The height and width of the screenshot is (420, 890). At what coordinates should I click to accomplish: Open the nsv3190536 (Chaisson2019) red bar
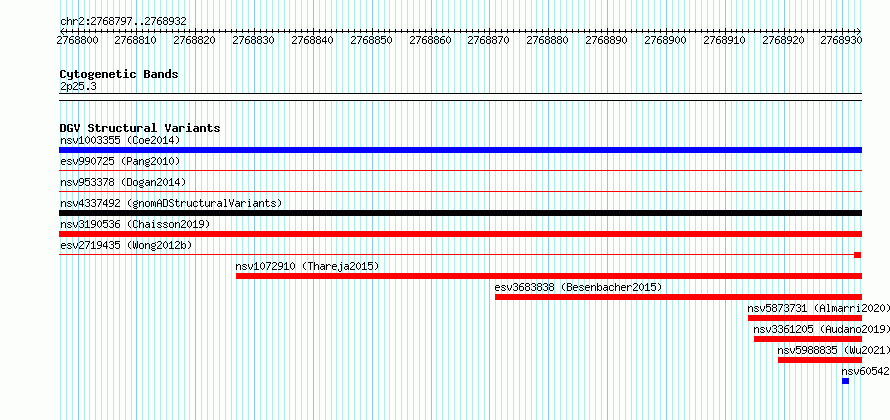(460, 234)
